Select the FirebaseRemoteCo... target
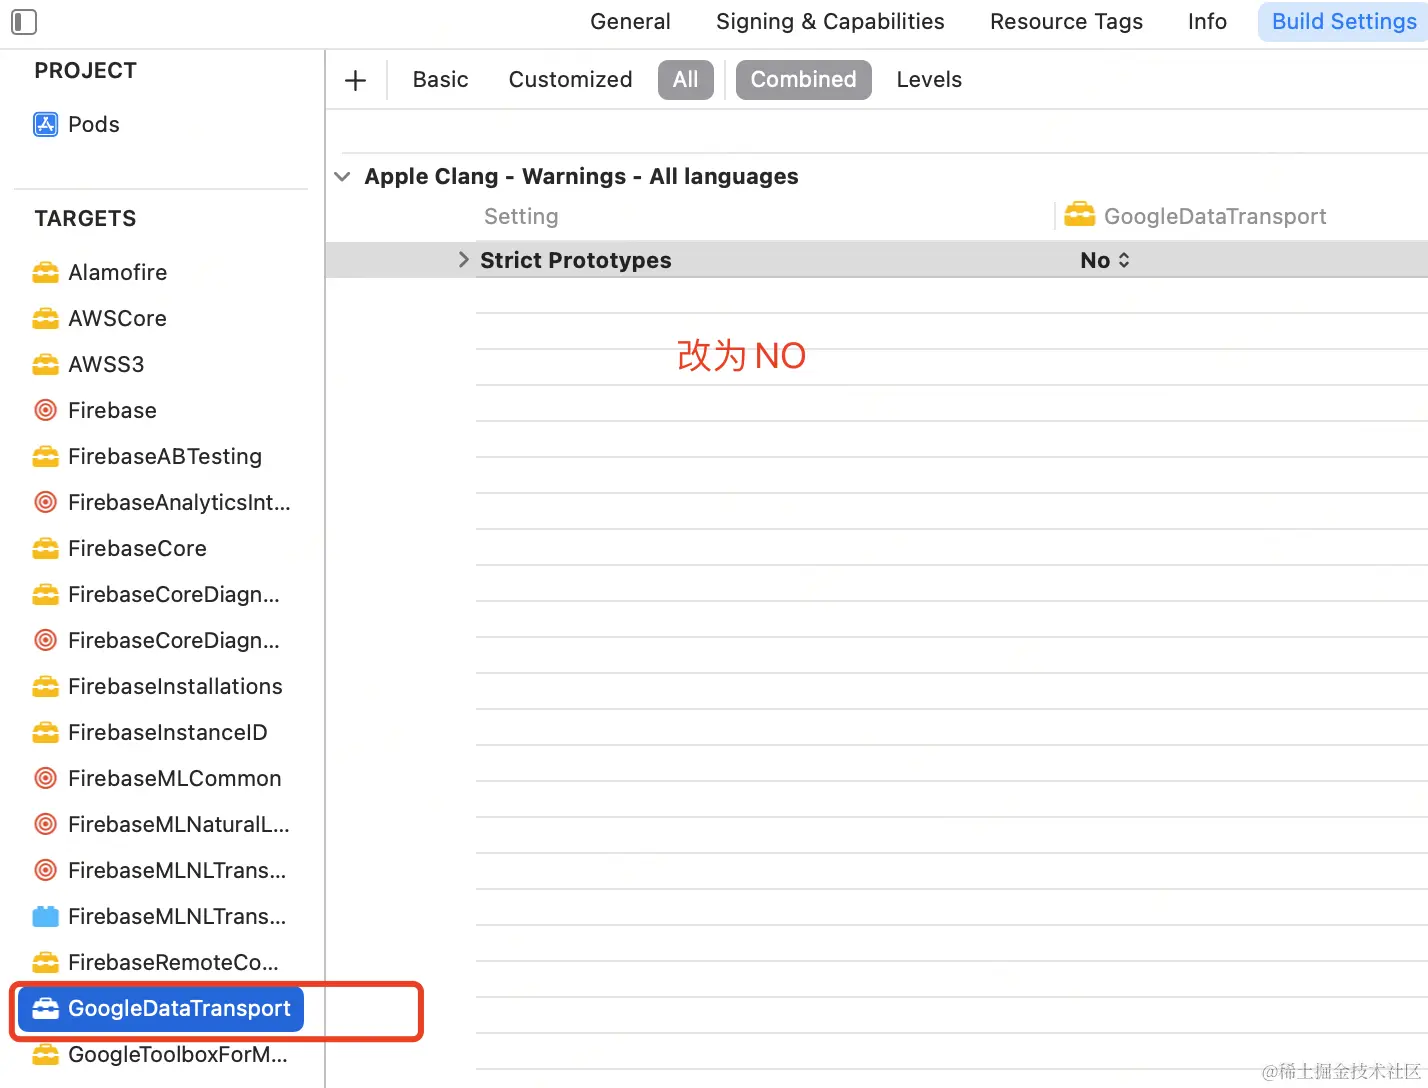 click(x=173, y=962)
